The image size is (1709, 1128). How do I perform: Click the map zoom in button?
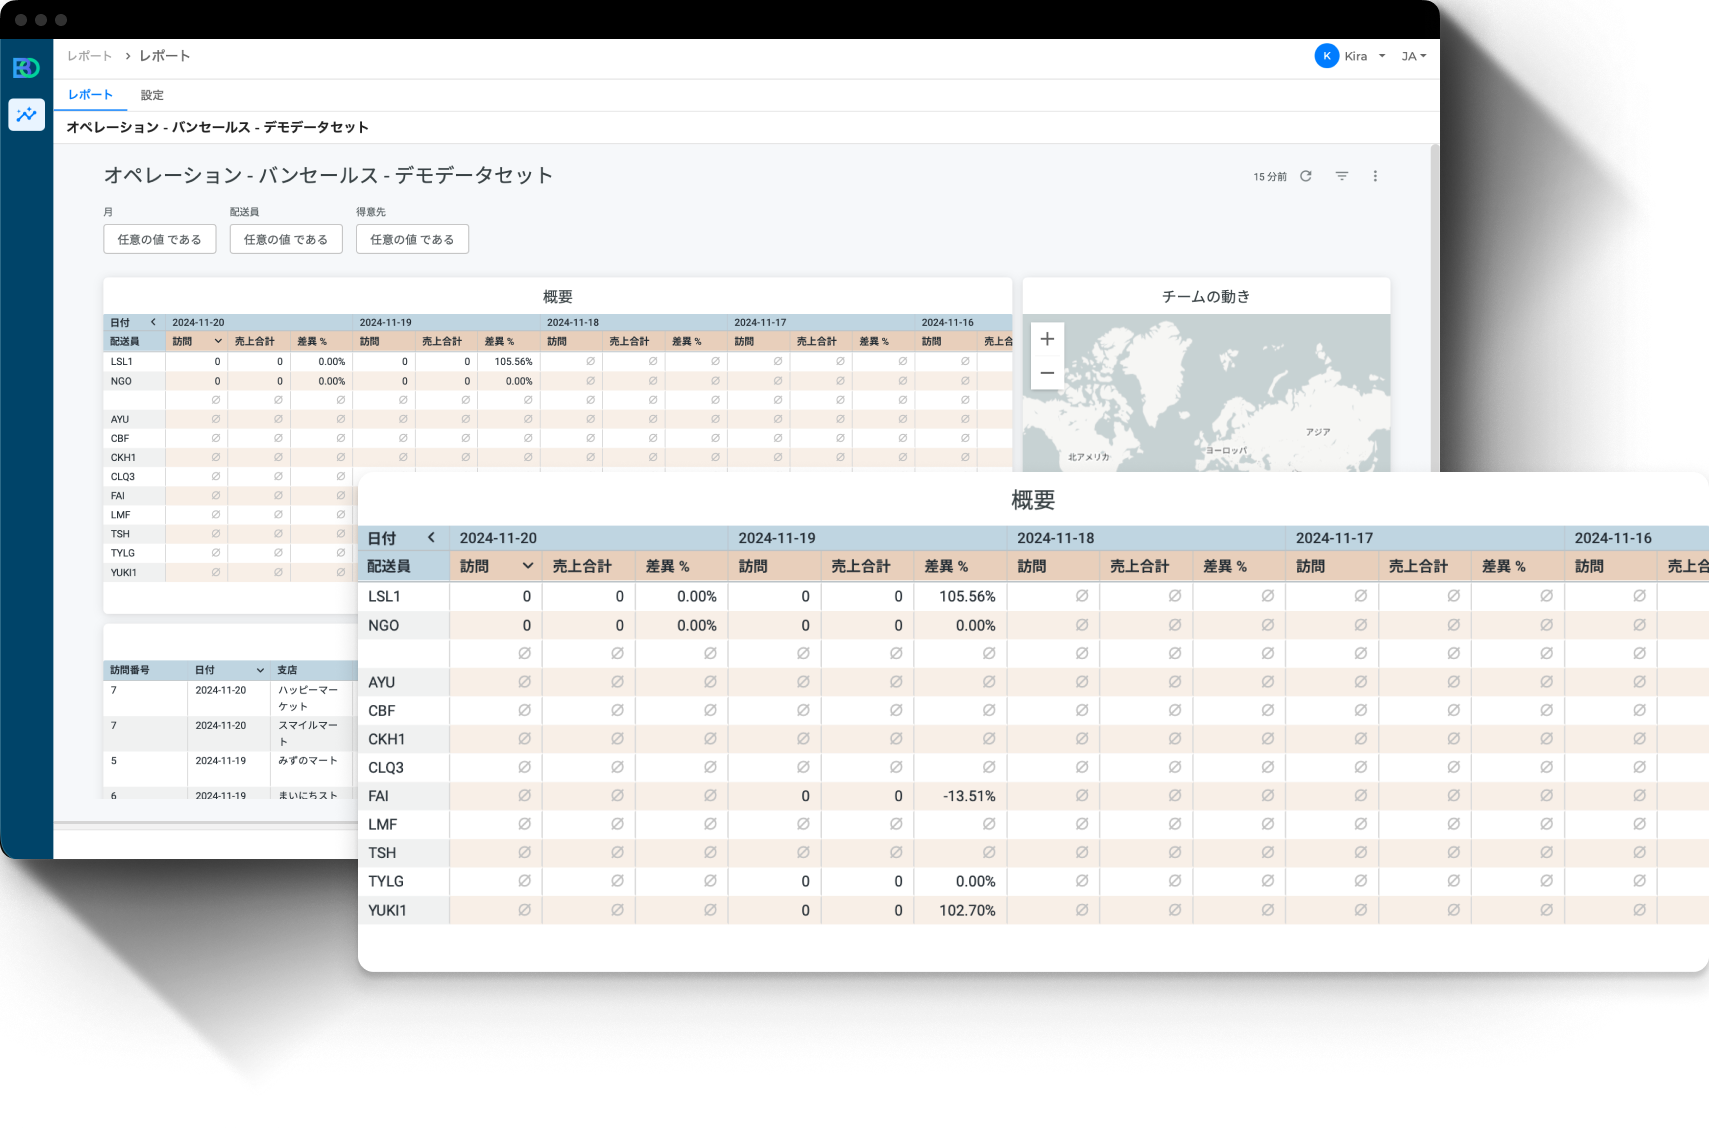click(1047, 339)
